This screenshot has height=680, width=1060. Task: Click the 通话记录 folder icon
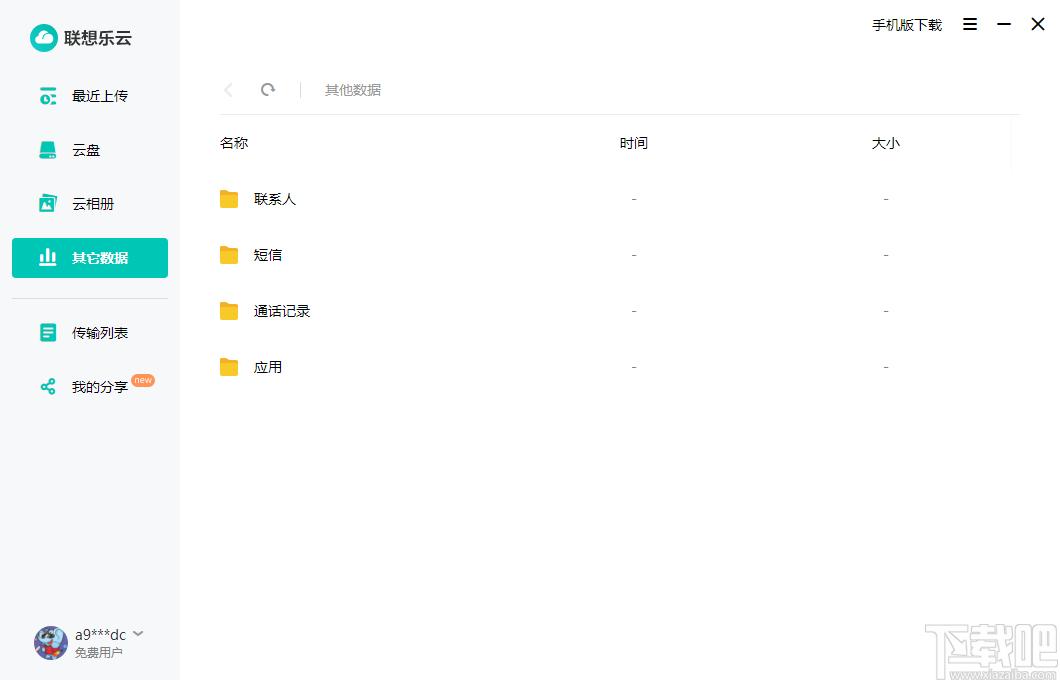point(229,311)
